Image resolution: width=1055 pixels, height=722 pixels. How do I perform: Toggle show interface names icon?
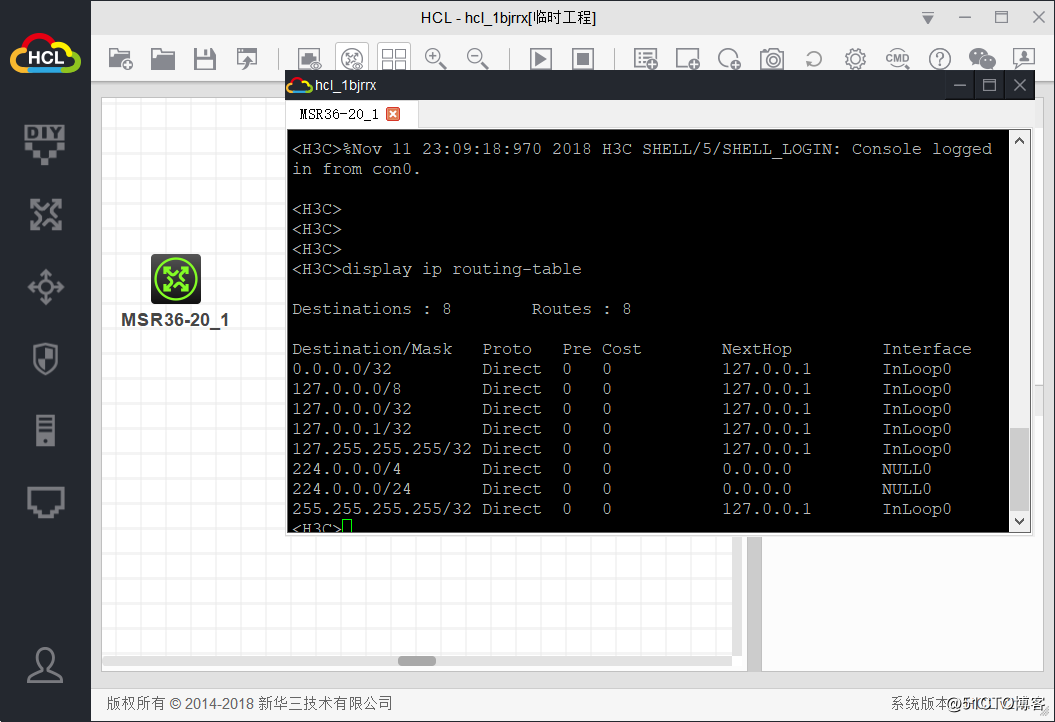(310, 59)
